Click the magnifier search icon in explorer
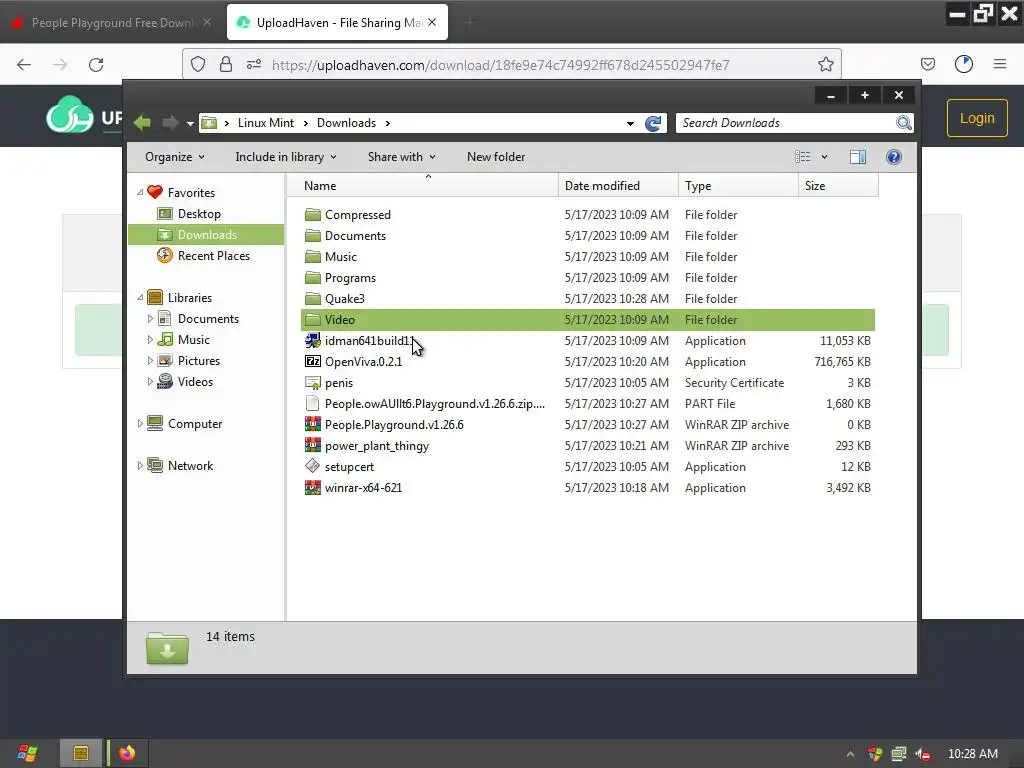Image resolution: width=1024 pixels, height=768 pixels. point(904,123)
